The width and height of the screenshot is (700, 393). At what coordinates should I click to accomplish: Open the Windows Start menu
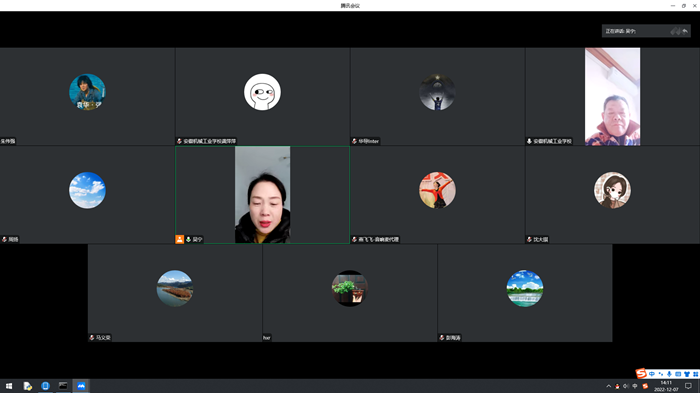pos(9,386)
